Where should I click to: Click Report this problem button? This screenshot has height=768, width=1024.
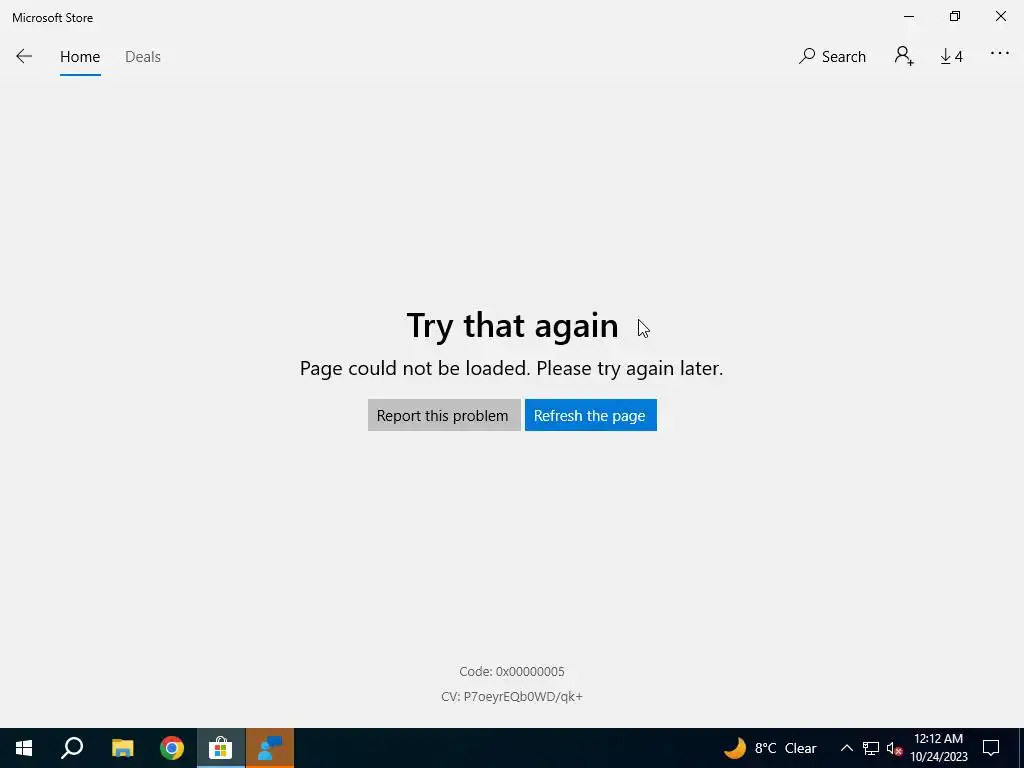coord(444,415)
